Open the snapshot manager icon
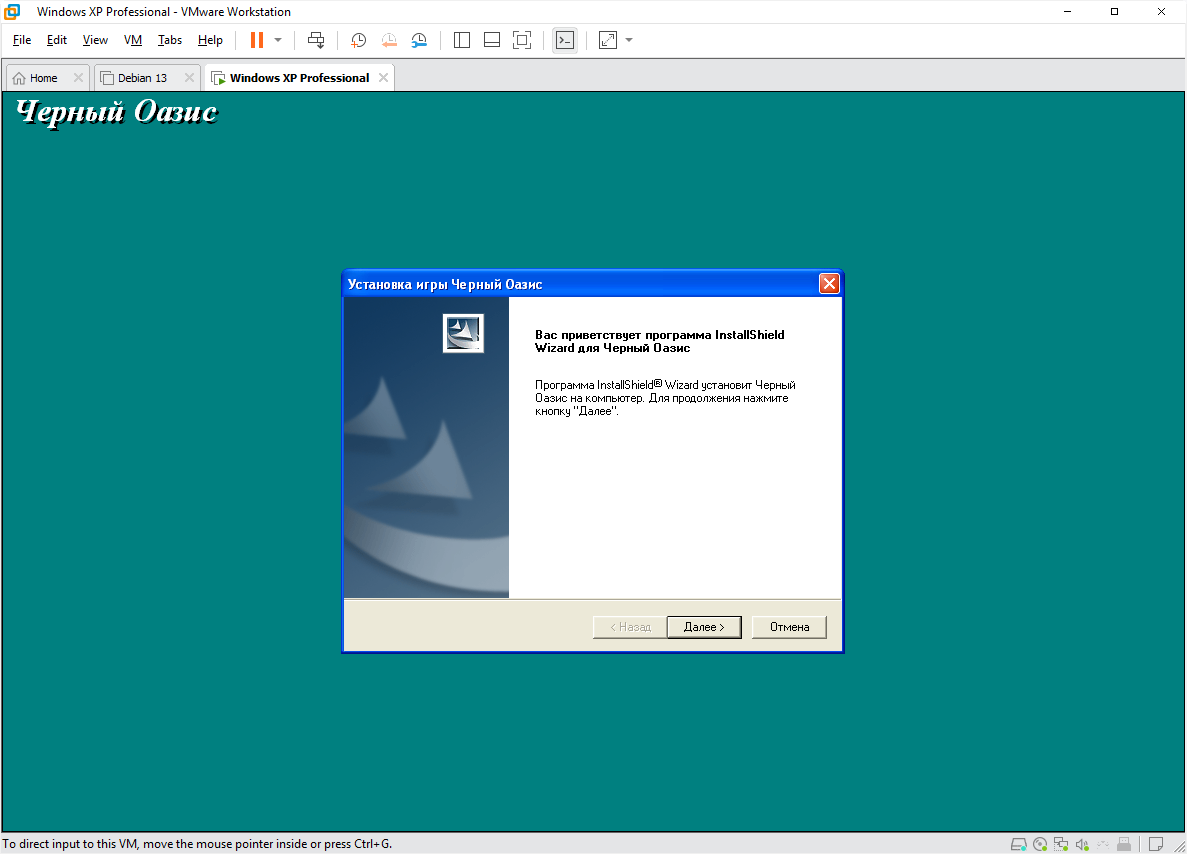The height and width of the screenshot is (854, 1187). 420,40
